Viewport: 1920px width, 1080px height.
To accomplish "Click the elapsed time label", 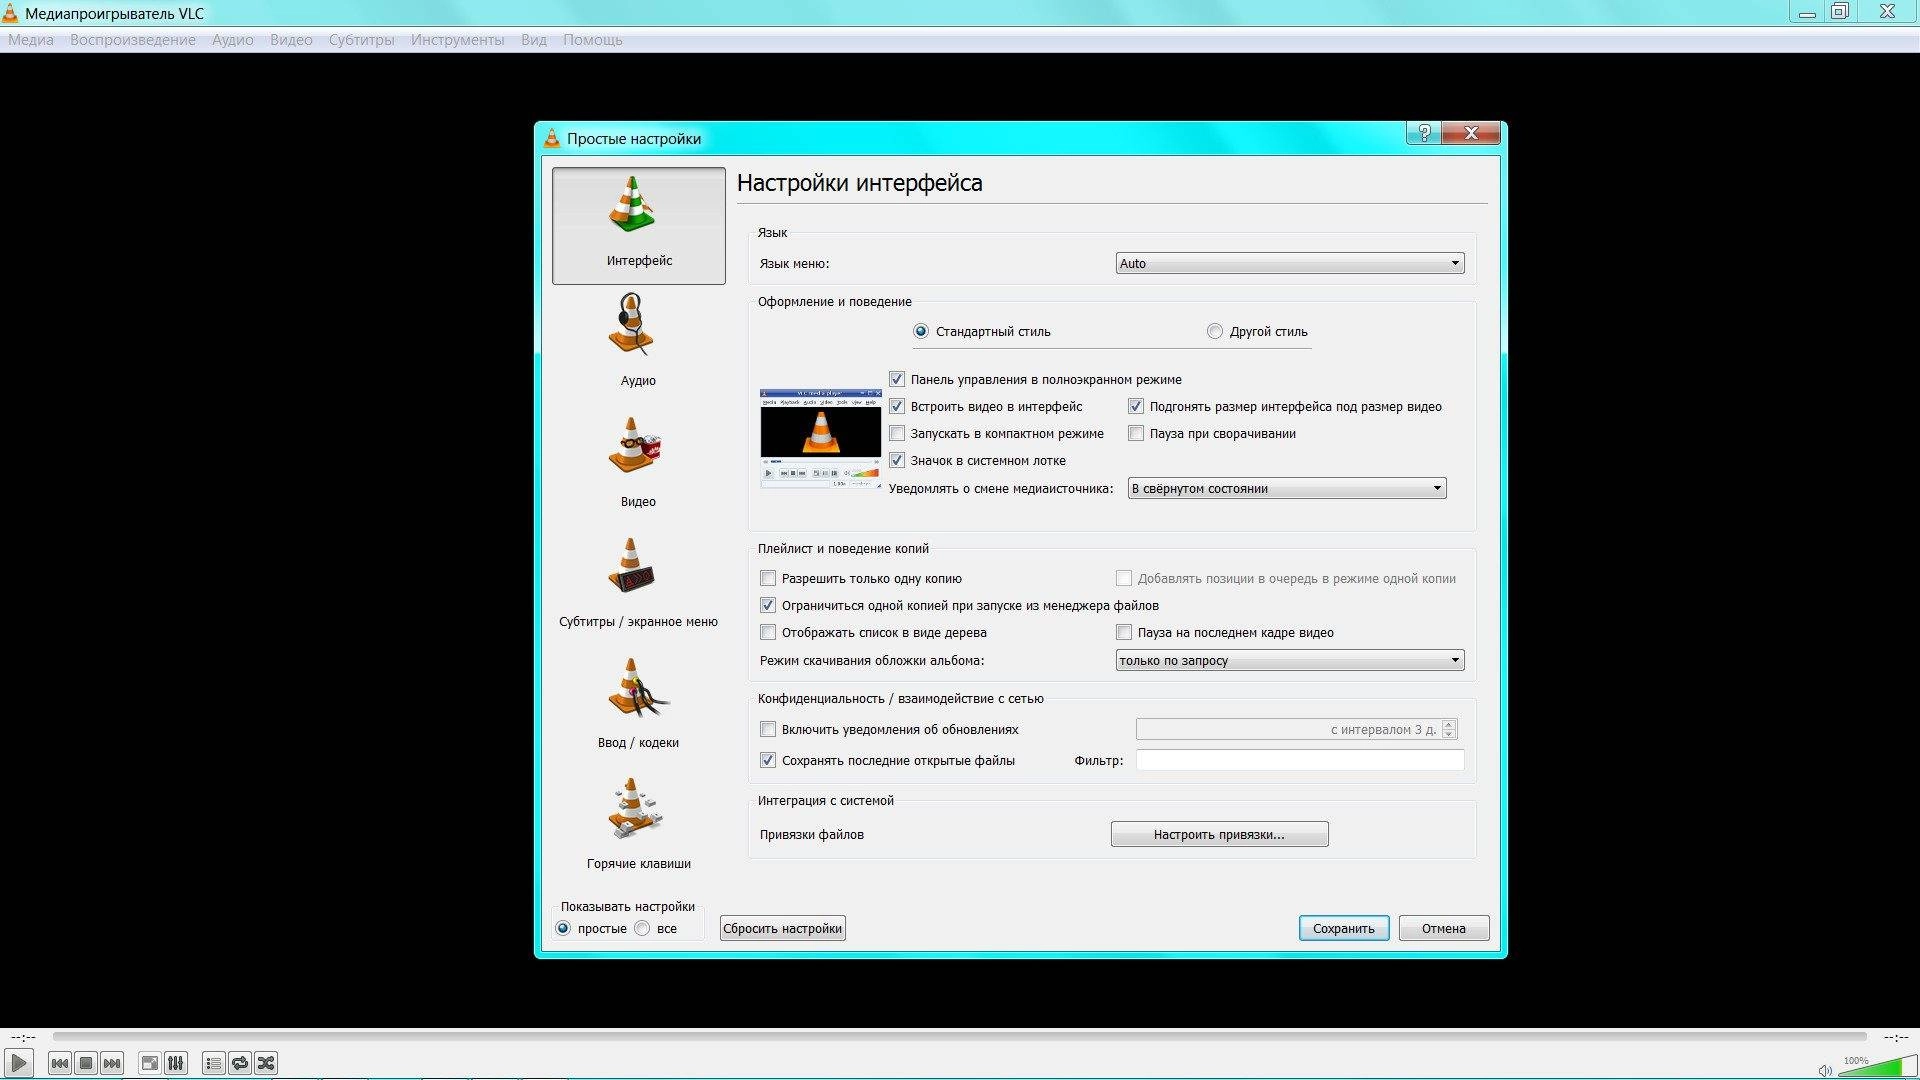I will coord(23,1037).
